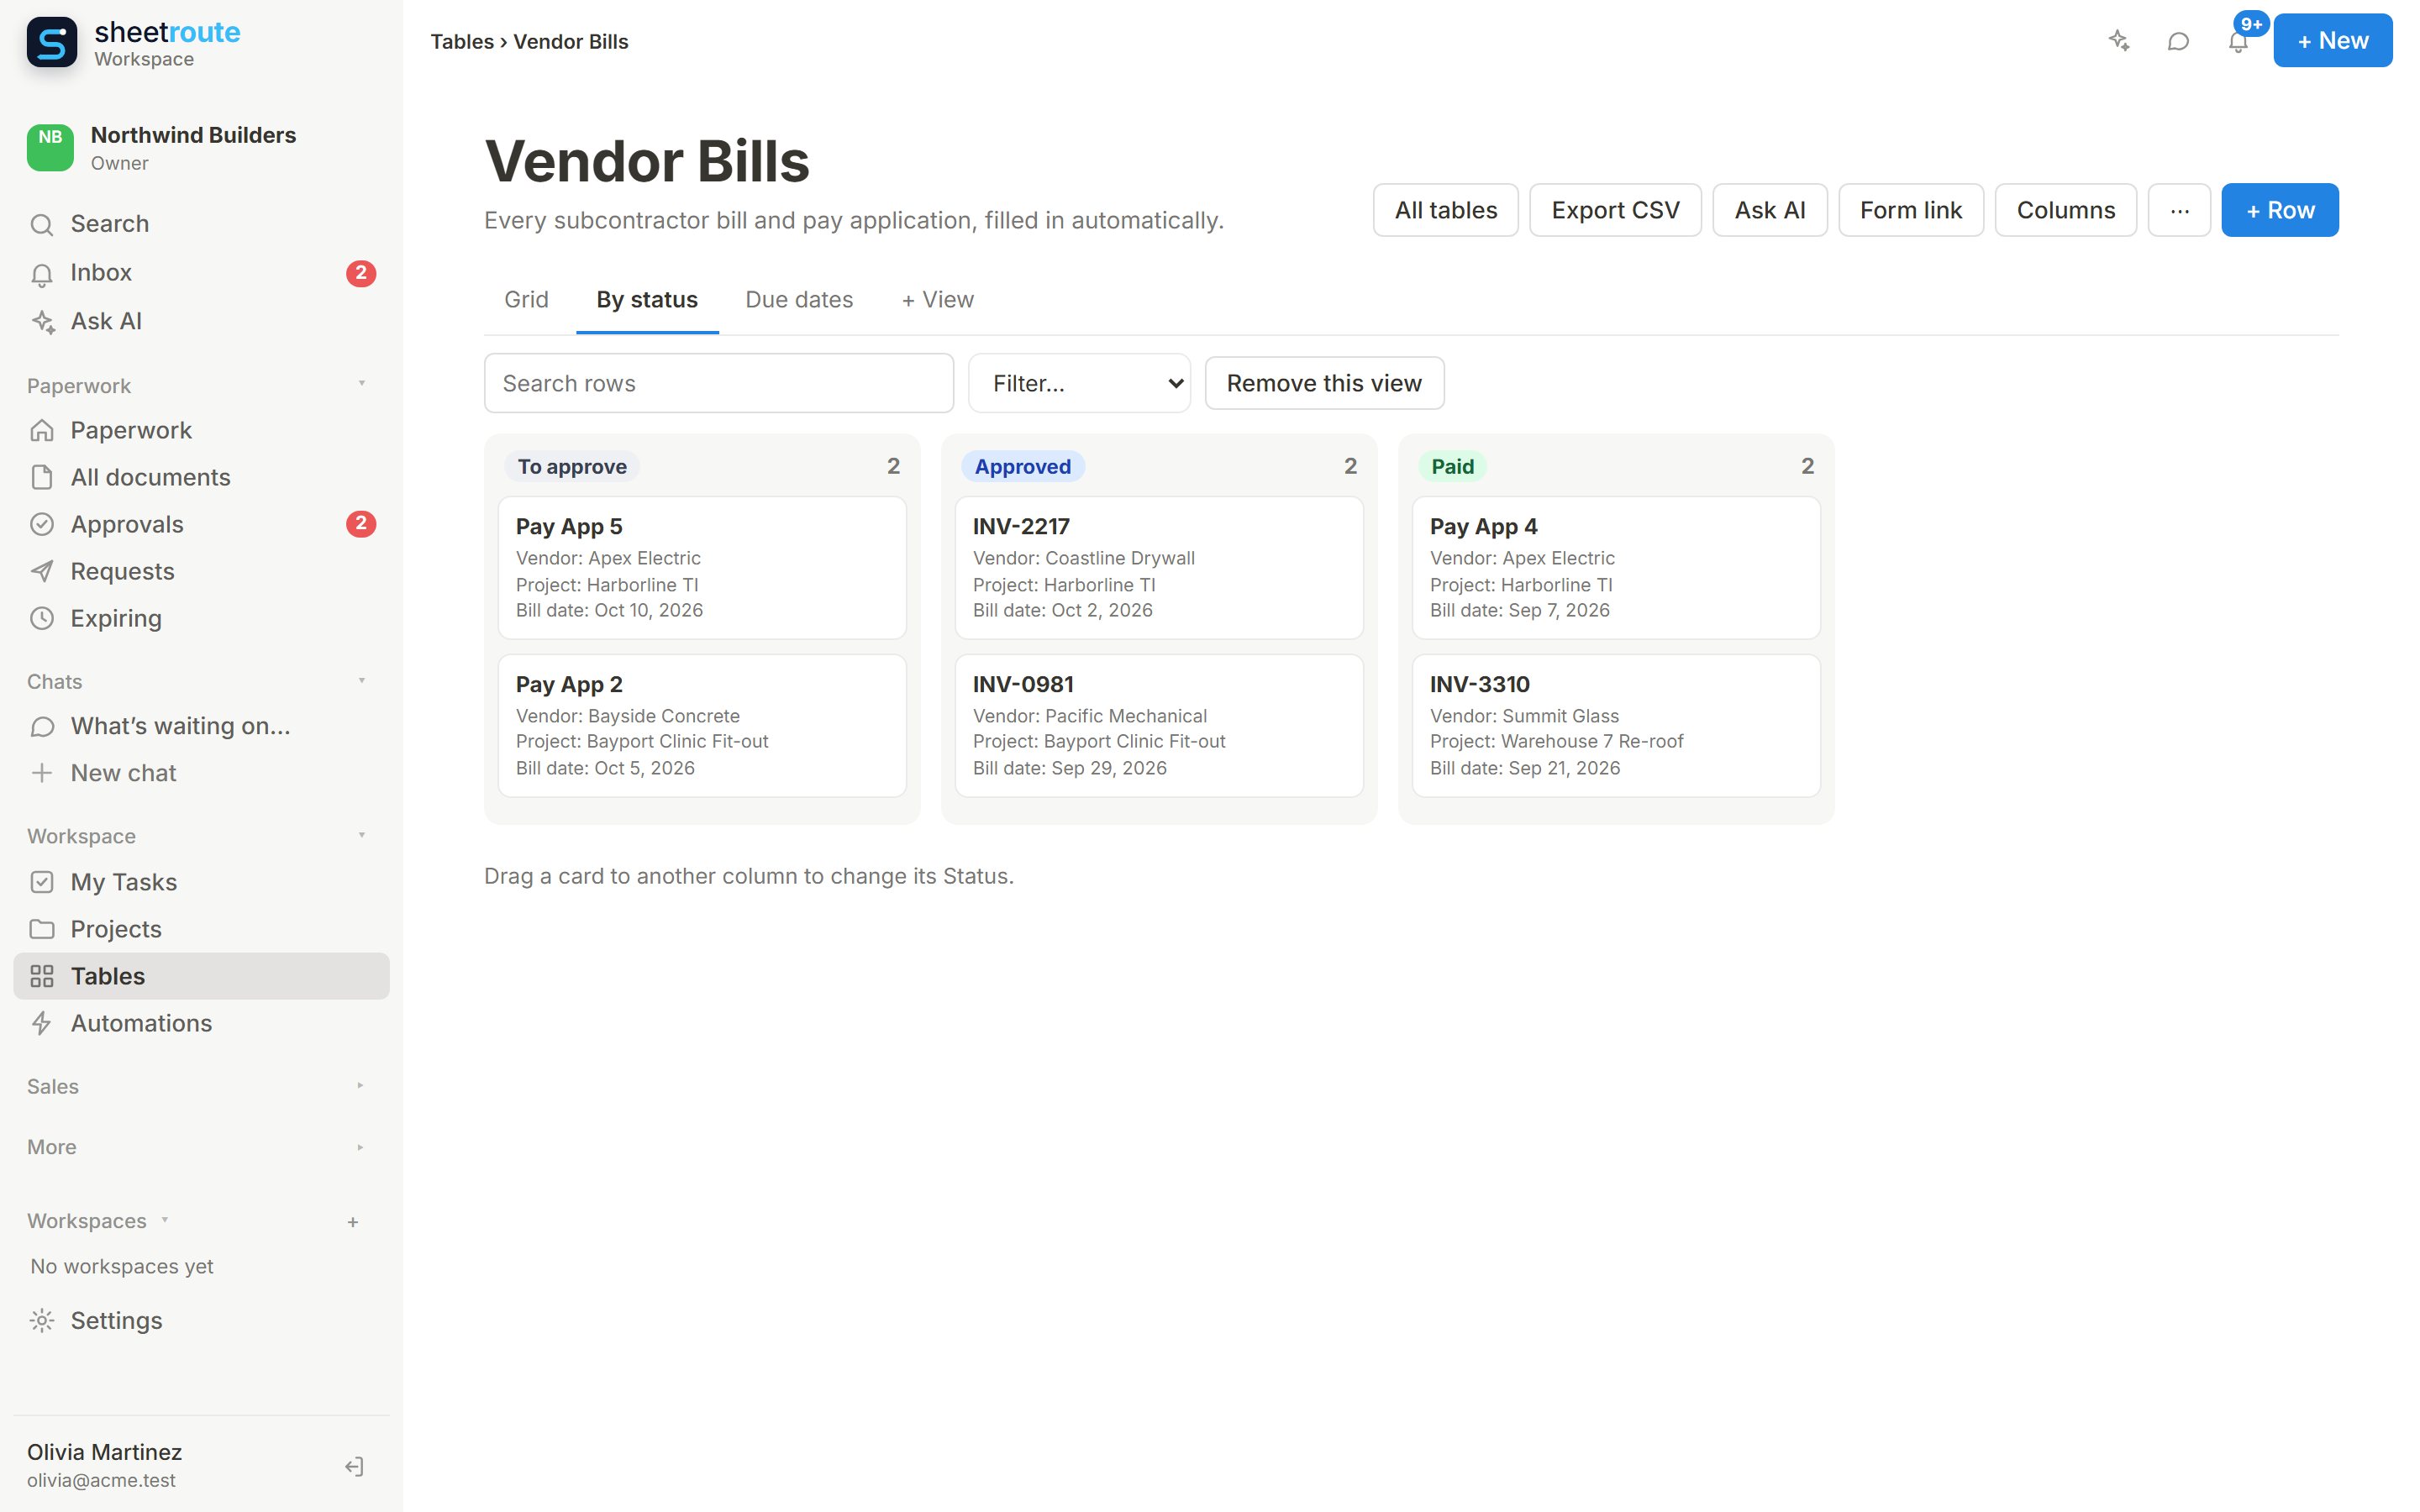Toggle the Workspaces section arrow
This screenshot has height=1512, width=2420.
(165, 1220)
